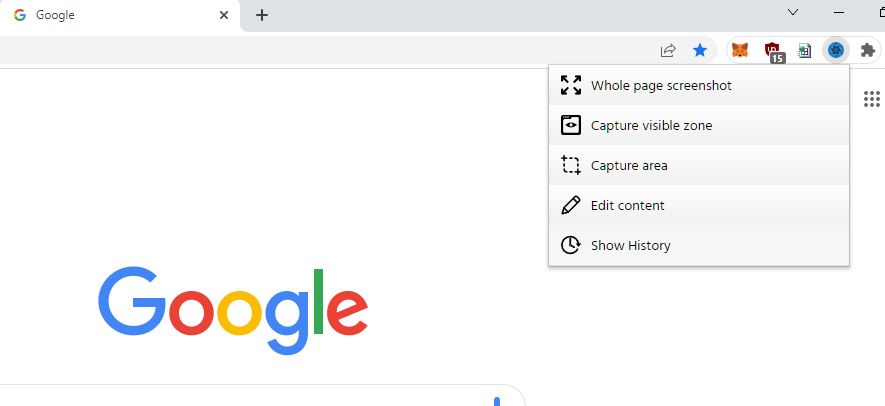Click the share page icon
885x406 pixels.
pos(668,50)
